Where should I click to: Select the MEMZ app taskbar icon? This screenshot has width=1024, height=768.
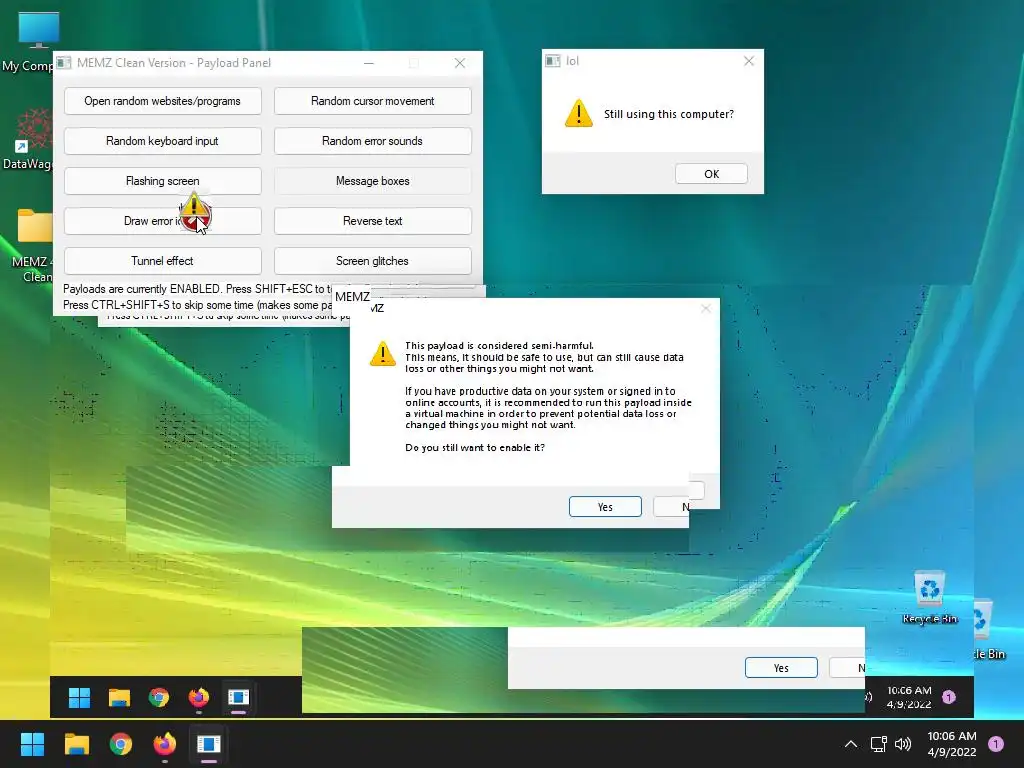tap(208, 744)
